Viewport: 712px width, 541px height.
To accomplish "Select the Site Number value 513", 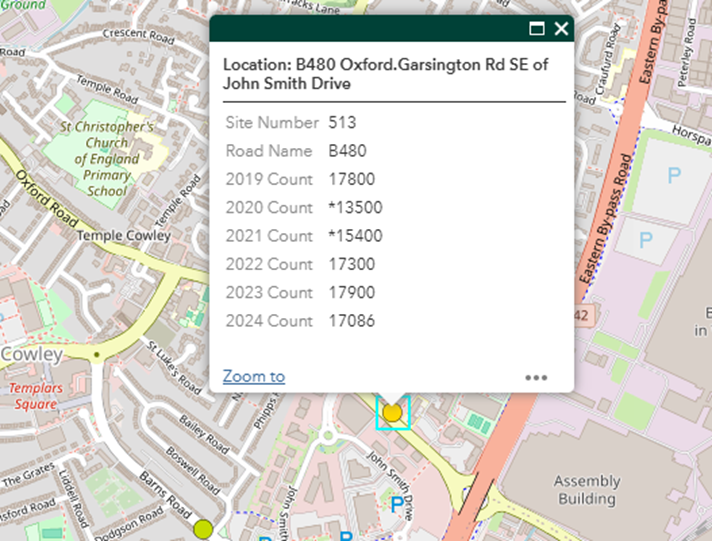I will click(x=342, y=123).
